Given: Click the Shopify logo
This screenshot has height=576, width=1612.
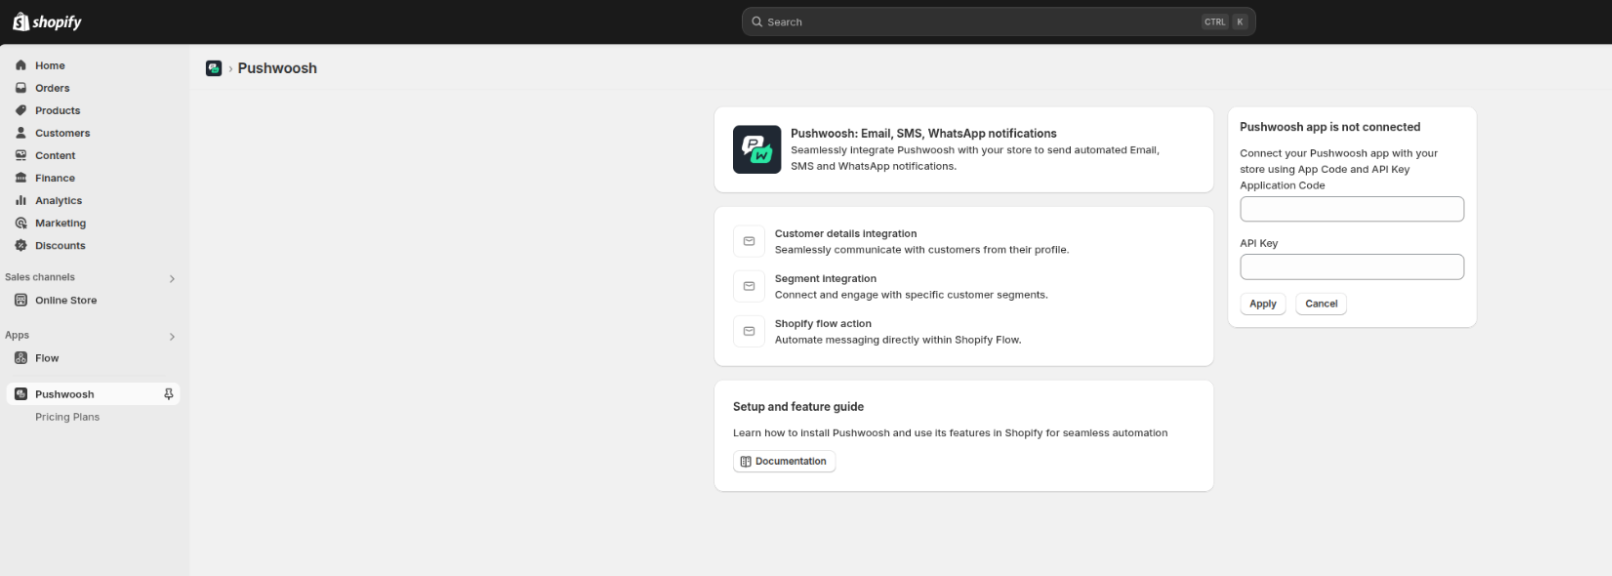Looking at the screenshot, I should pyautogui.click(x=47, y=22).
